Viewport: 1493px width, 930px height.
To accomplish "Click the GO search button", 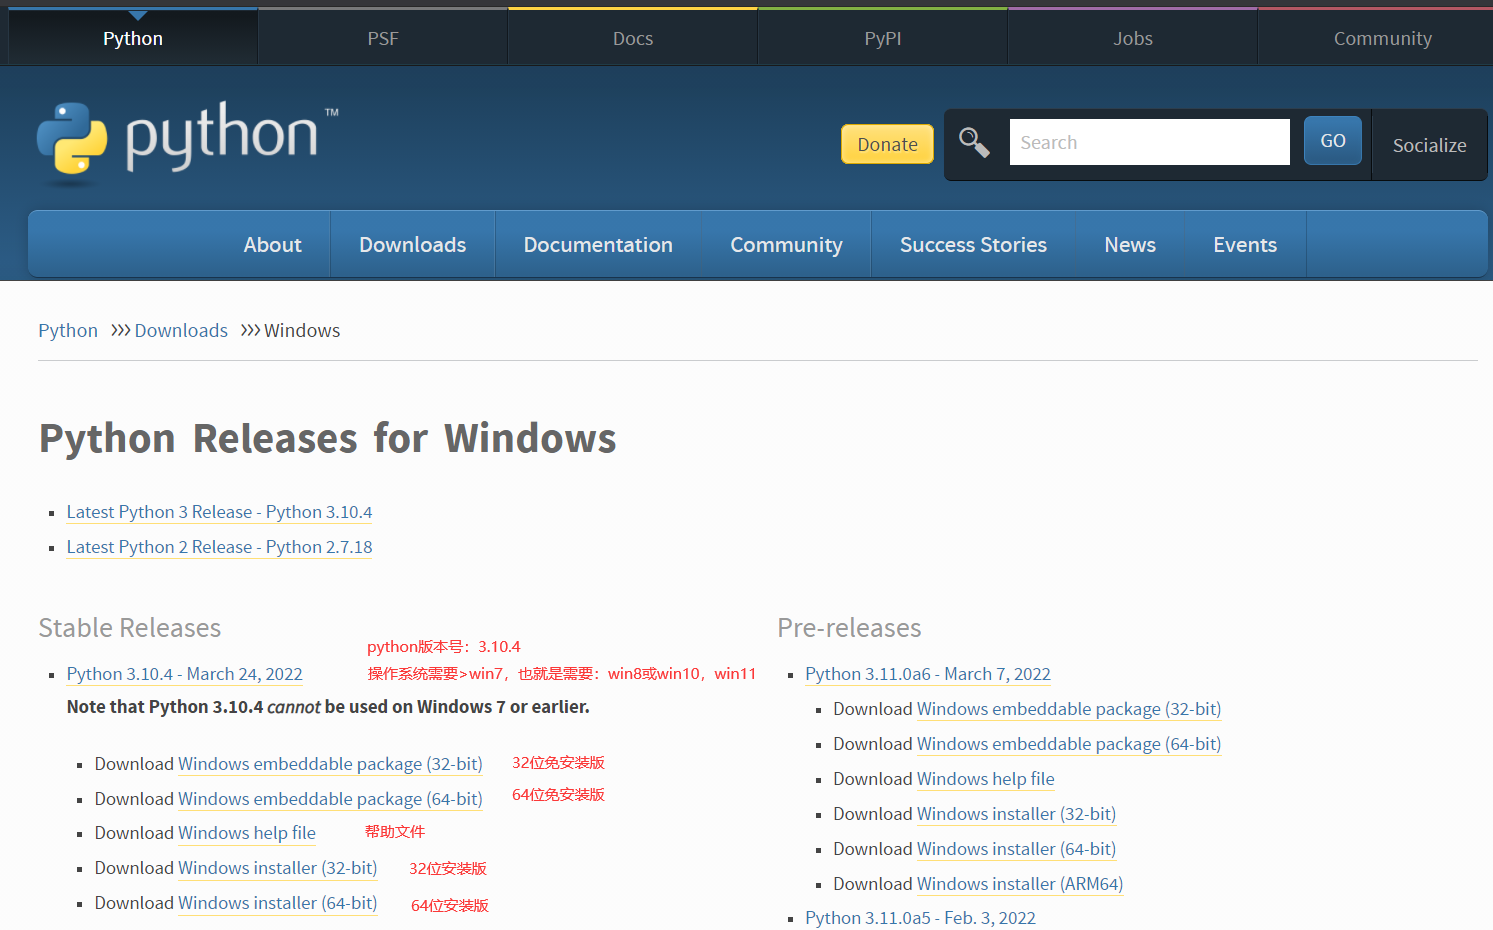I will tap(1333, 141).
